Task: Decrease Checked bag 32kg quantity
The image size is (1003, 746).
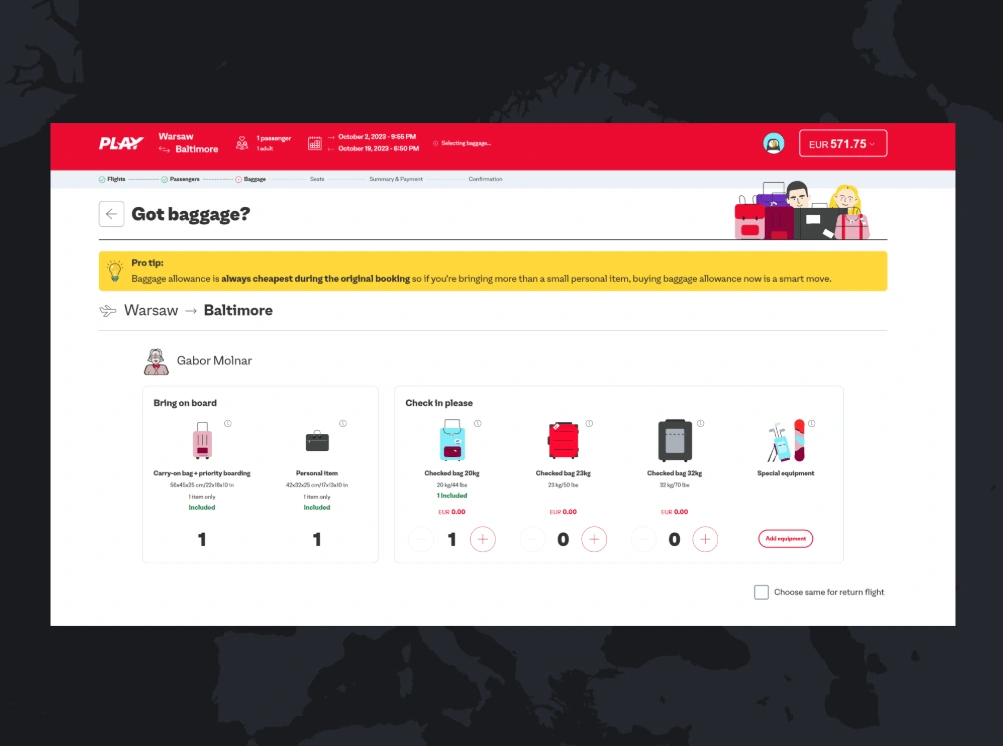Action: coord(644,539)
